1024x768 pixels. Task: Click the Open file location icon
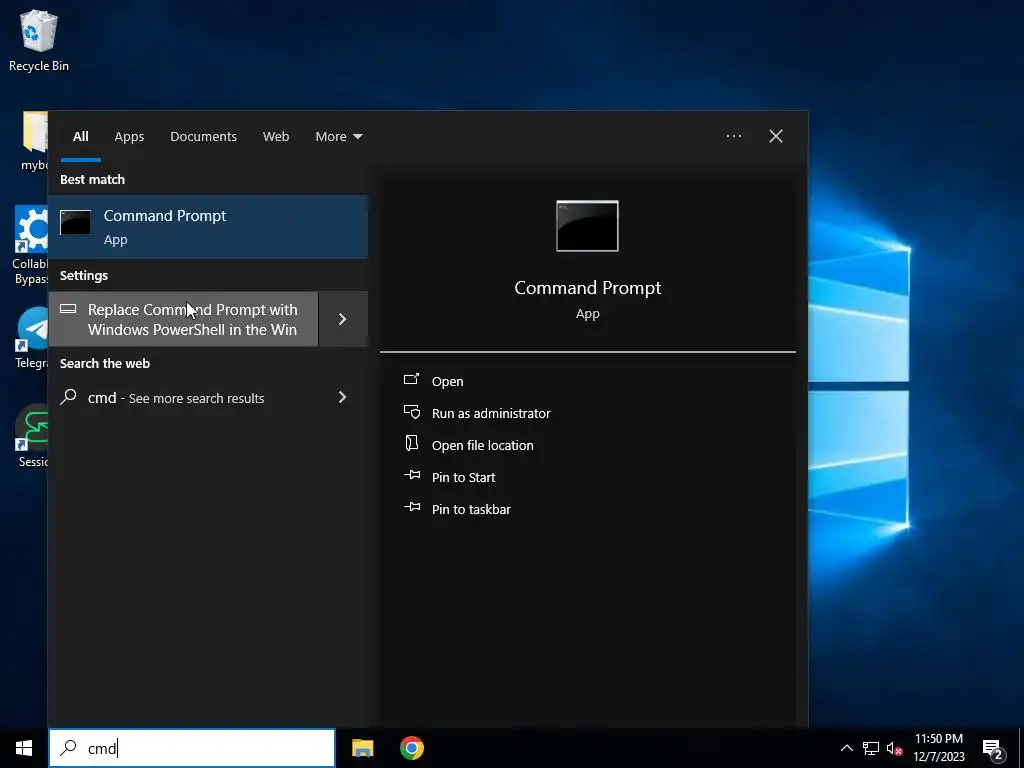tap(411, 443)
